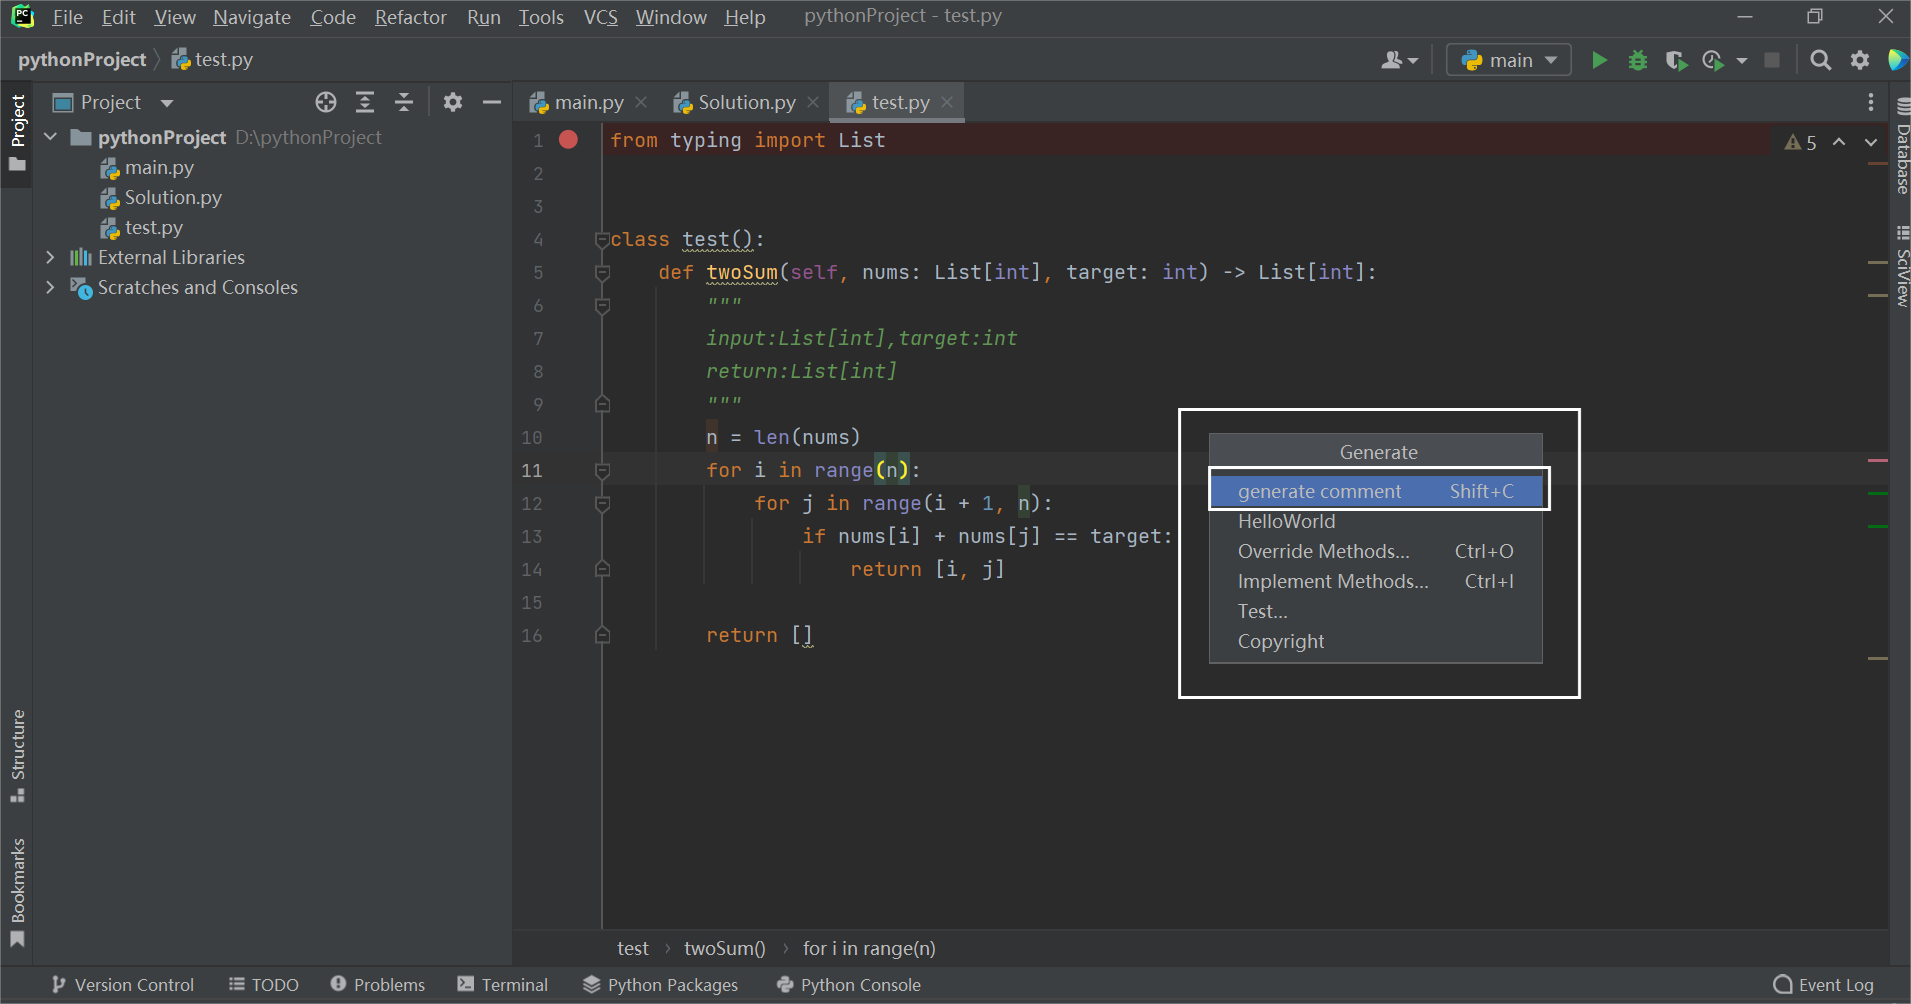Open the Python Console tool window
This screenshot has height=1004, width=1911.
(x=849, y=985)
